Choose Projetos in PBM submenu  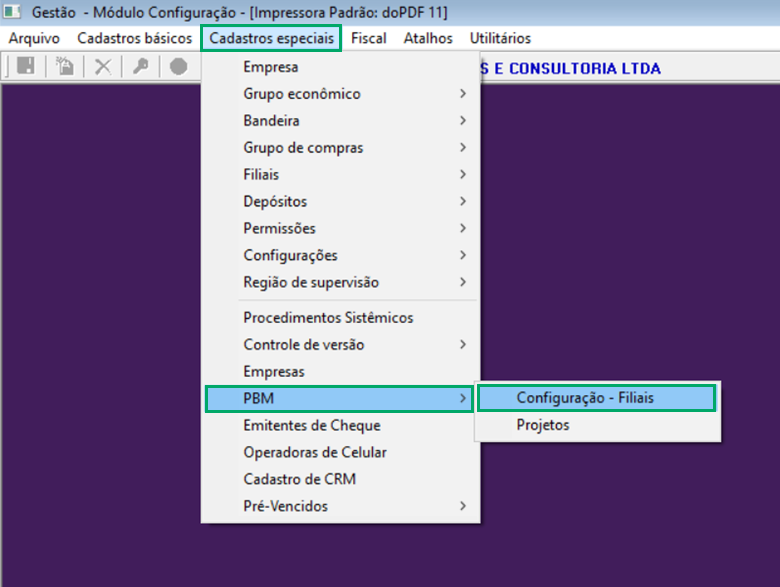coord(596,425)
